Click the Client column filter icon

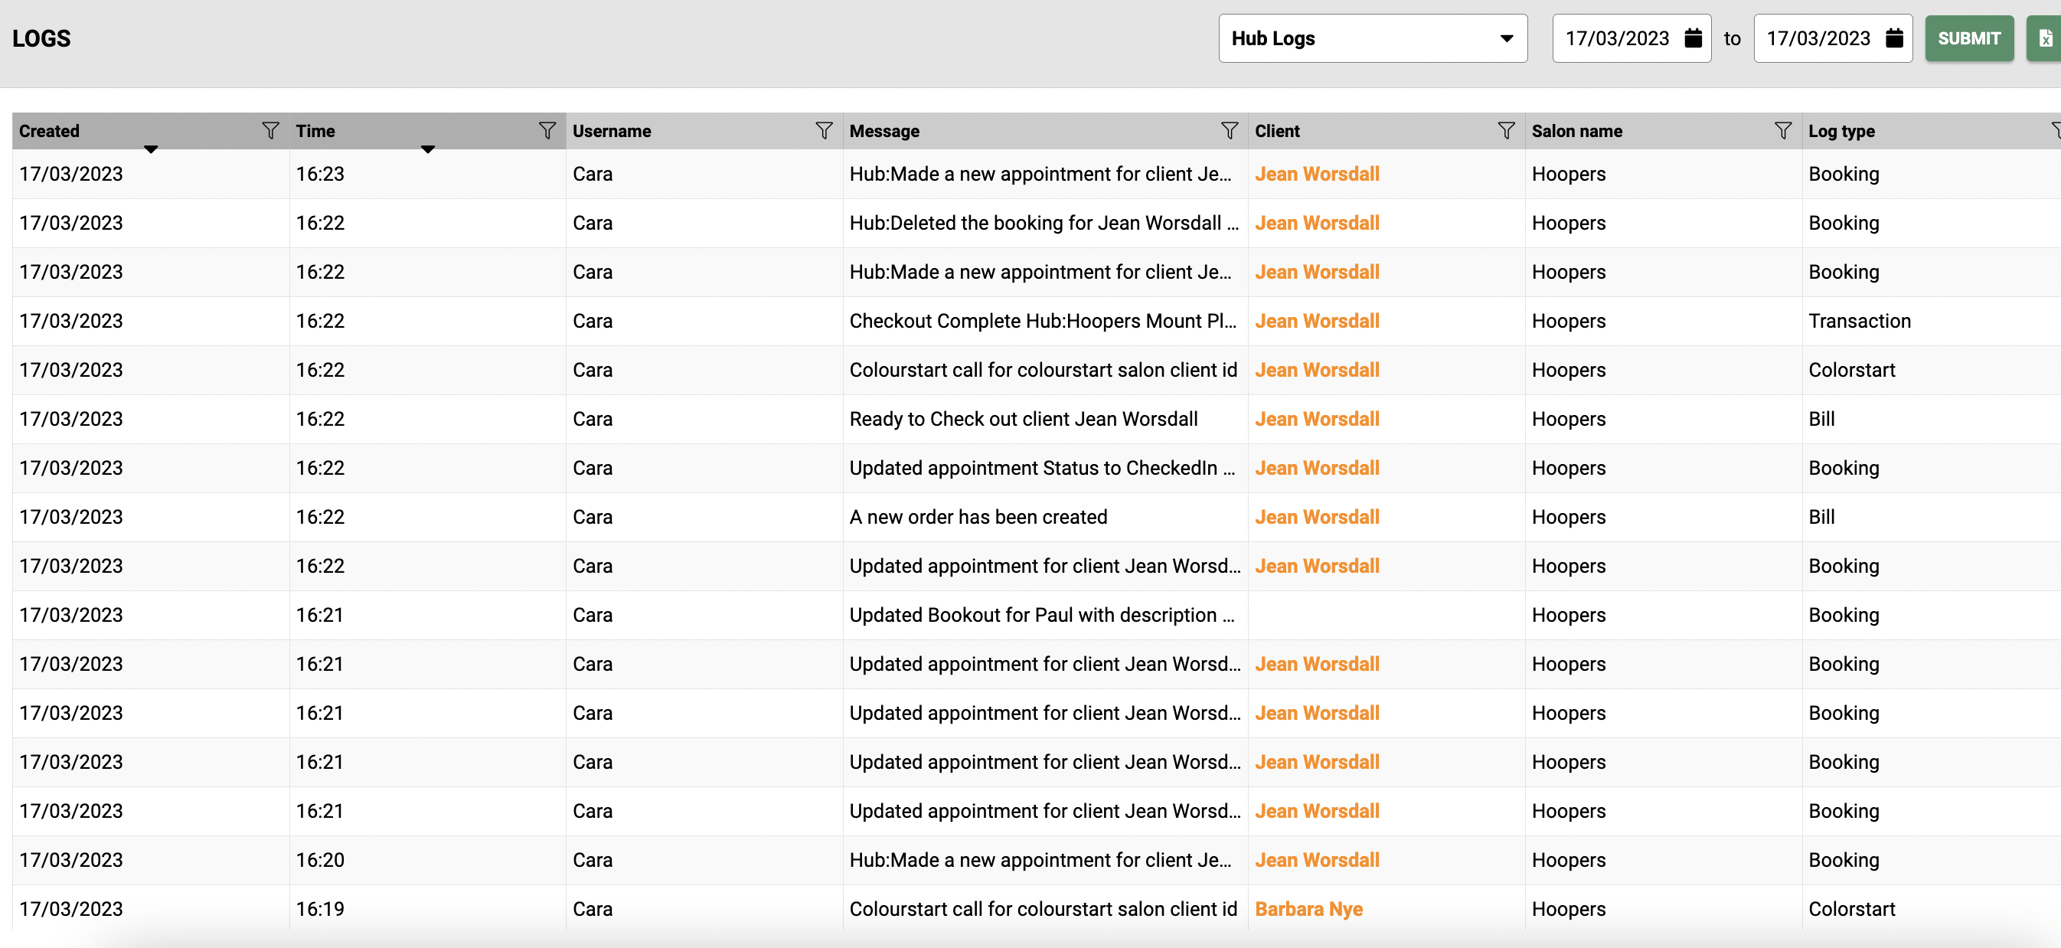tap(1506, 131)
